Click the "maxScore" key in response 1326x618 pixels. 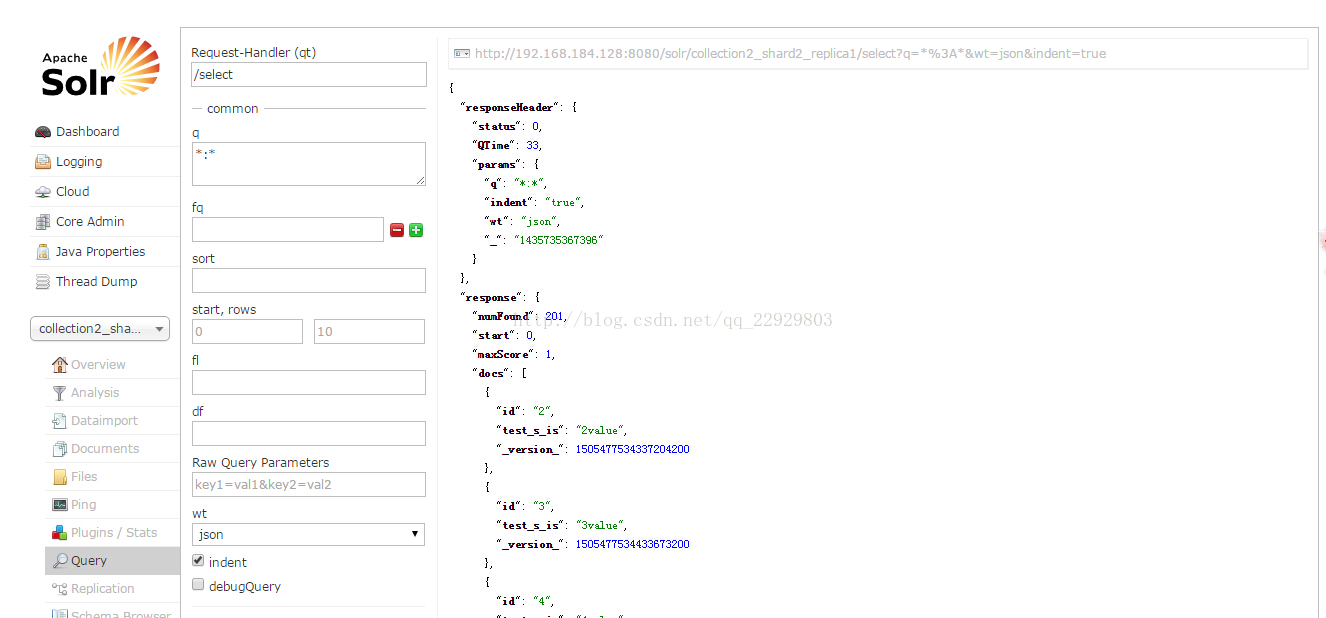click(x=504, y=354)
